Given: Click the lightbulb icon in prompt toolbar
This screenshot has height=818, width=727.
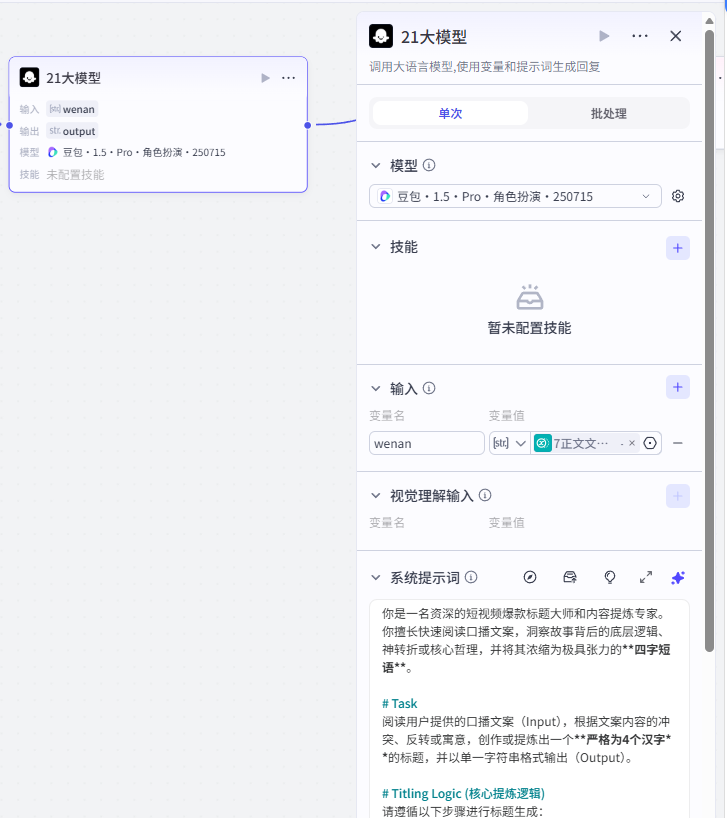Looking at the screenshot, I should [610, 577].
